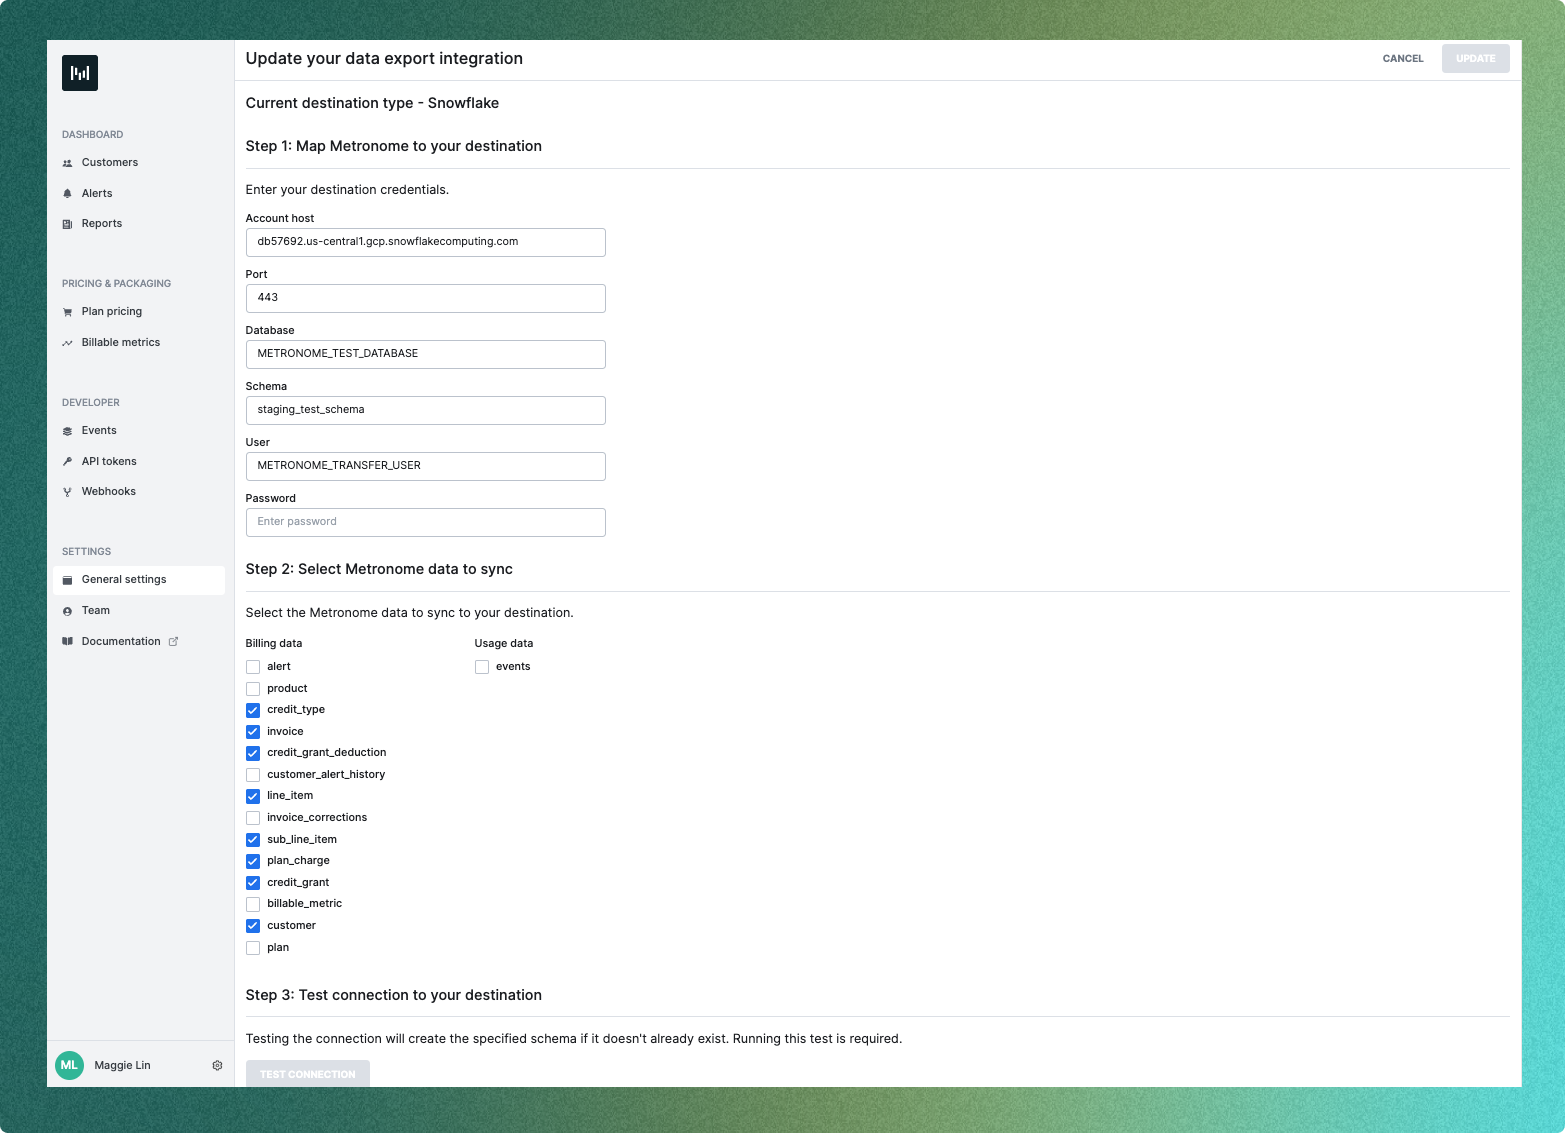Viewport: 1565px width, 1133px height.
Task: Uncheck the credit_grant checkbox
Action: pyautogui.click(x=253, y=883)
